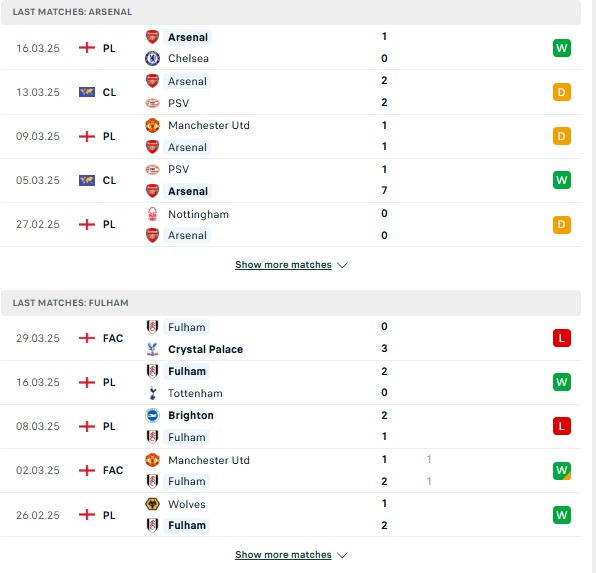Expand Arsenal's Show more matches chevron
The width and height of the screenshot is (596, 573).
point(342,265)
